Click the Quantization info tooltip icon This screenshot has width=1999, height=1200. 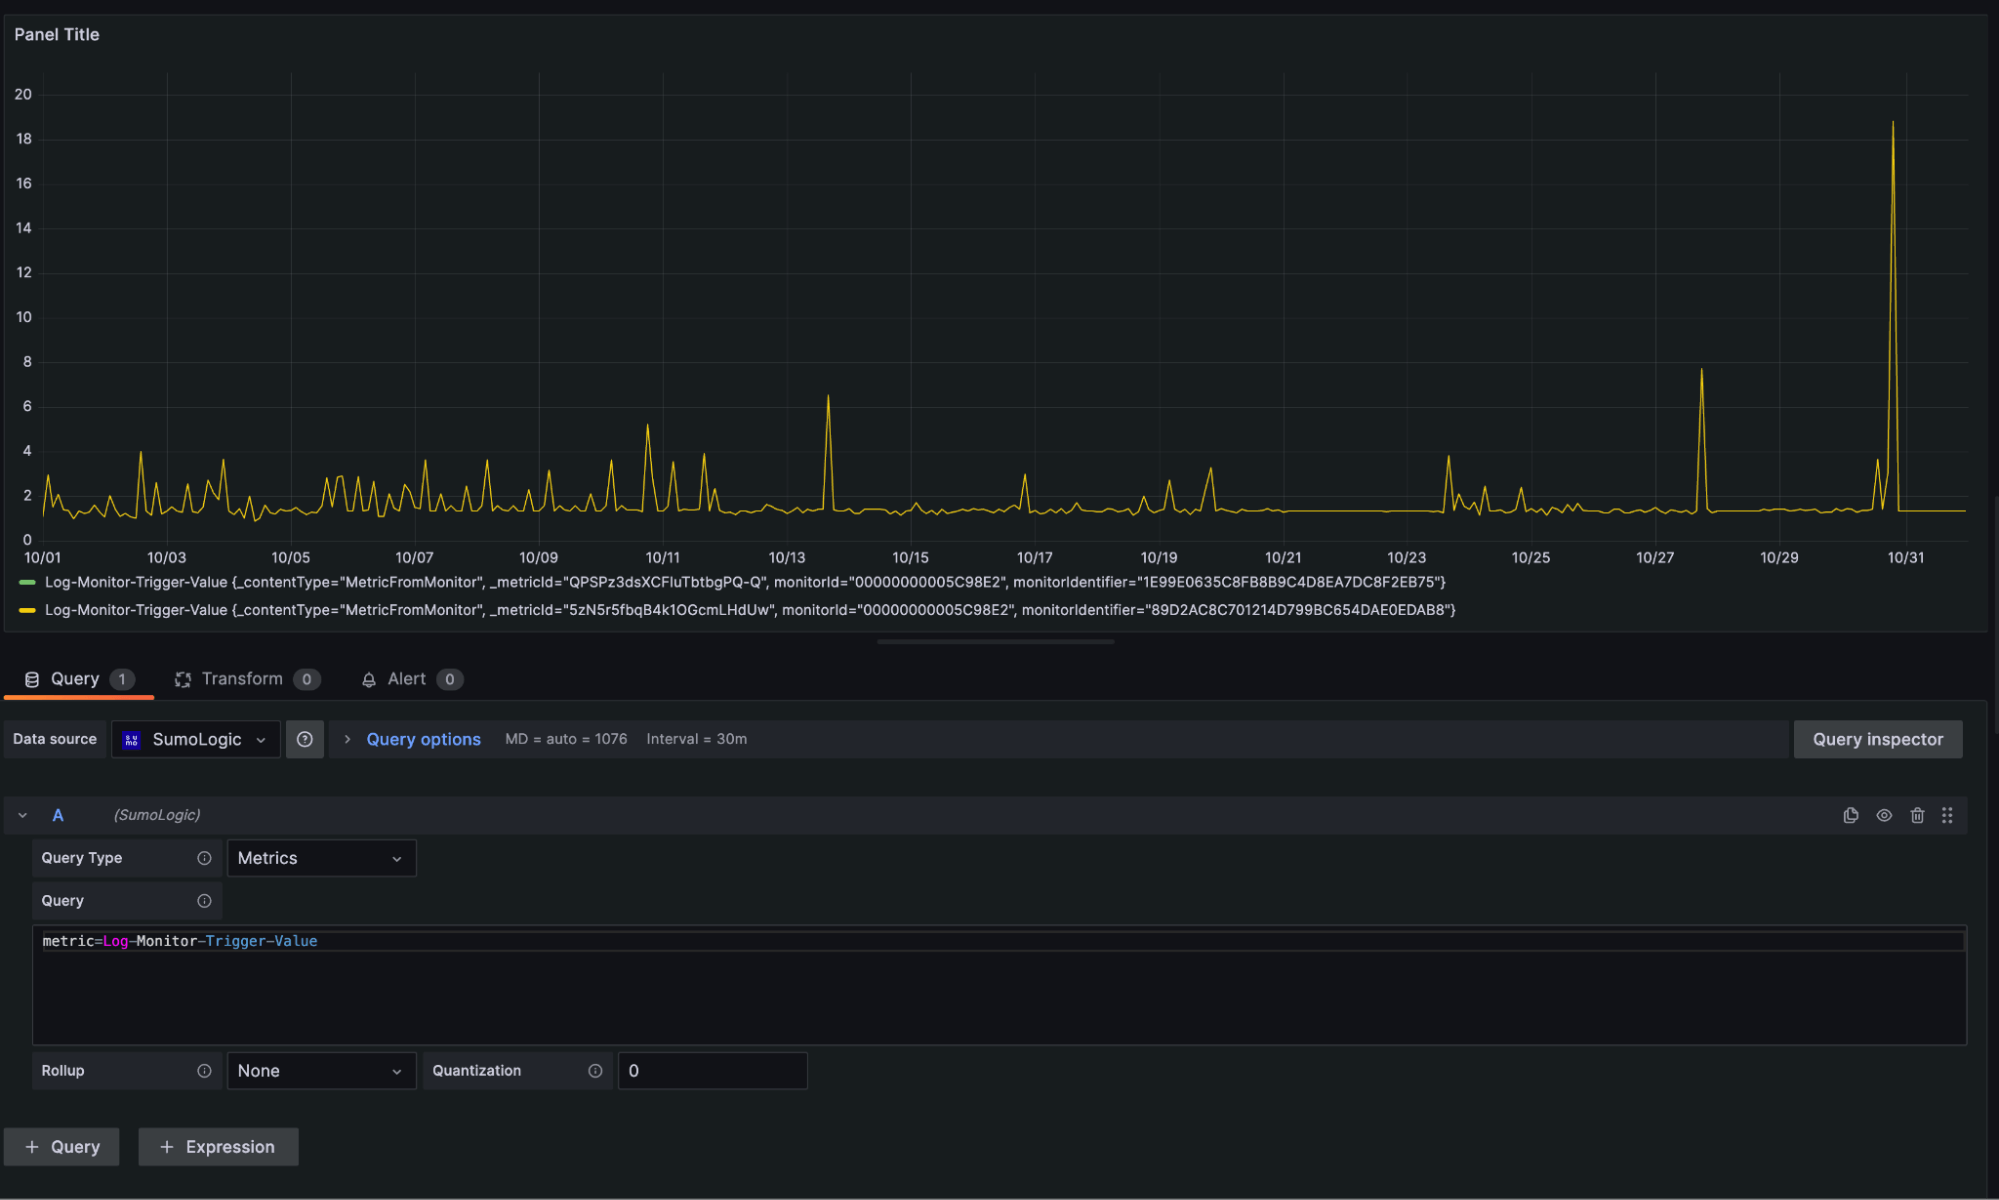tap(595, 1070)
